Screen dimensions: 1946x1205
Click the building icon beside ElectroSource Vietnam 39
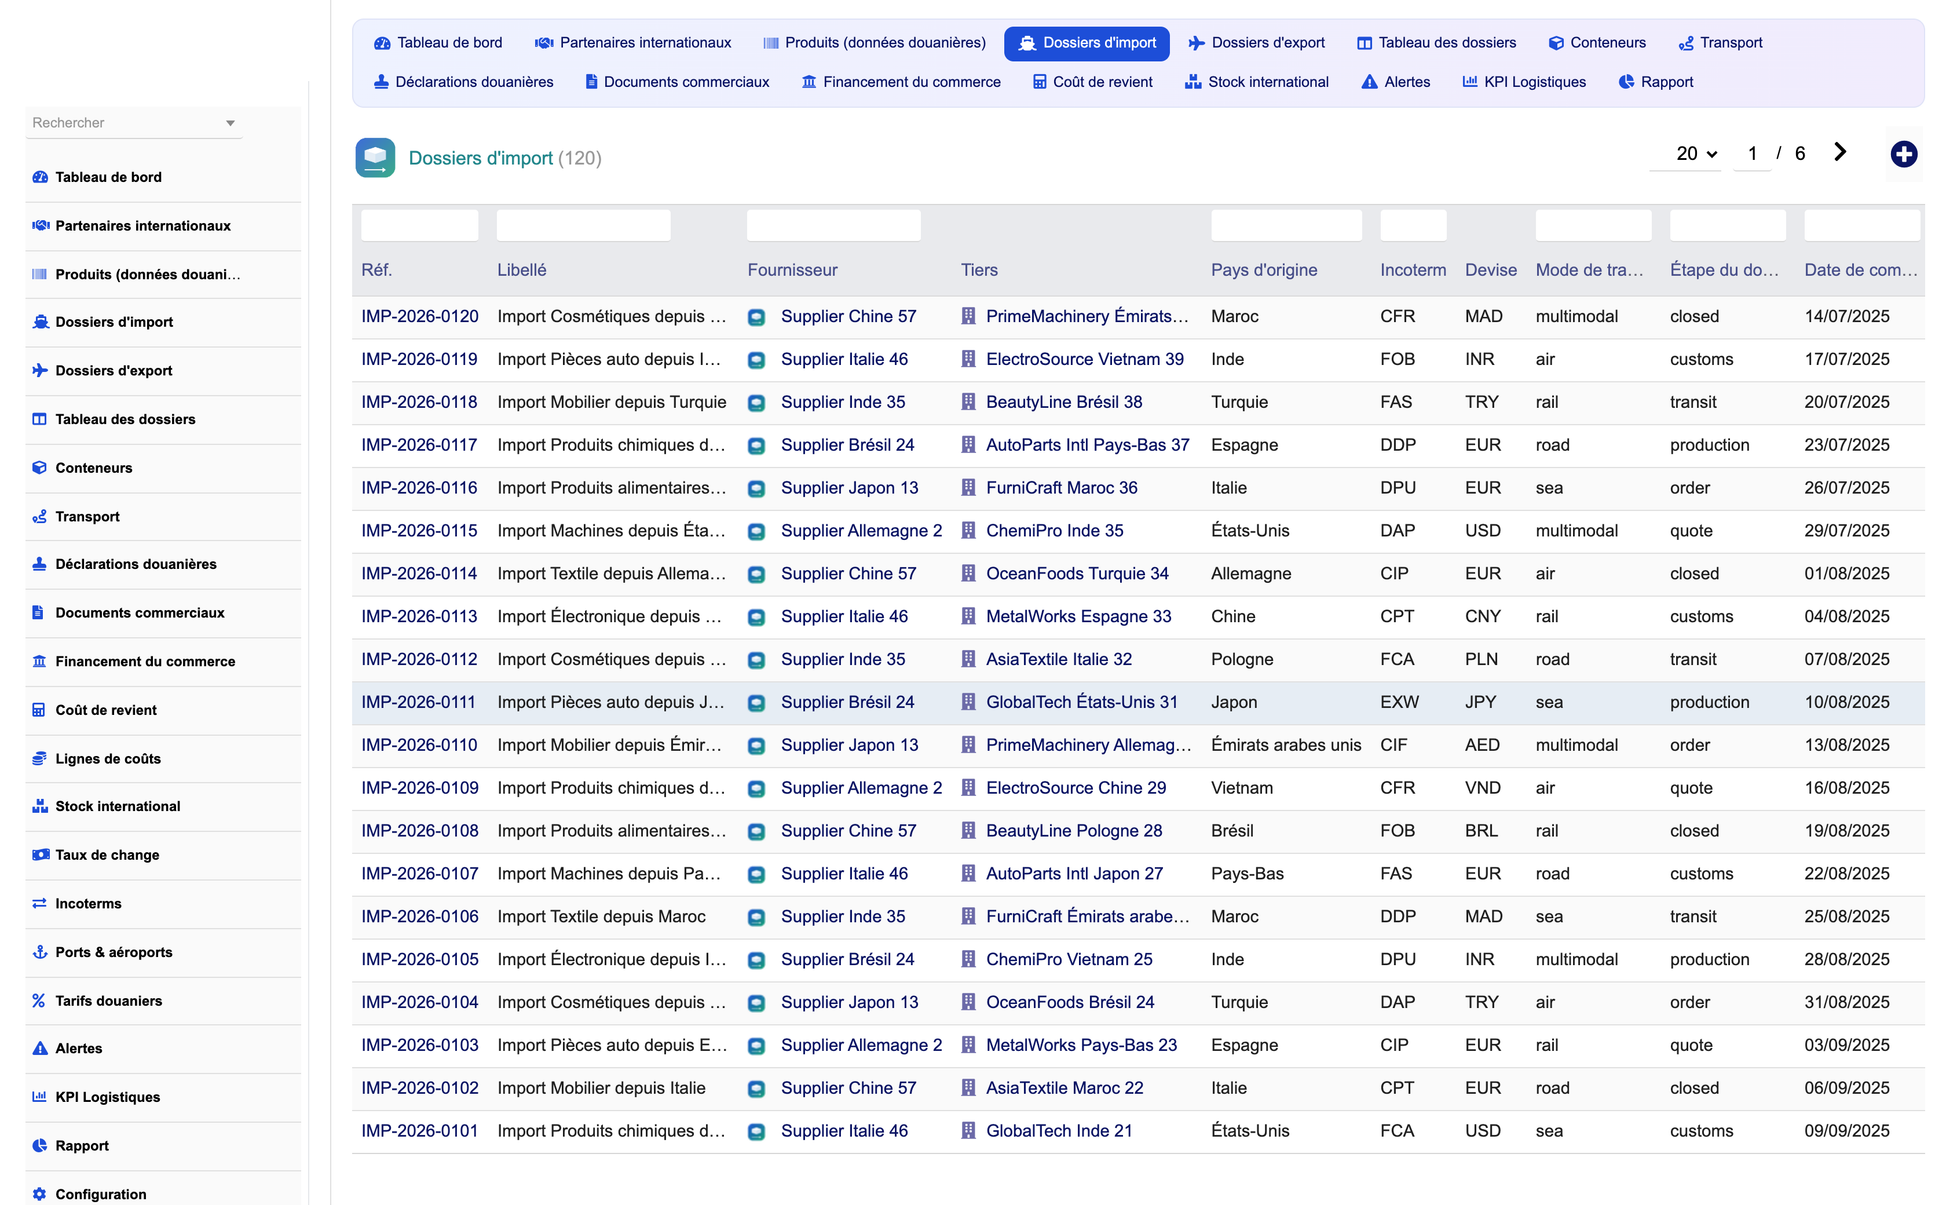[968, 359]
